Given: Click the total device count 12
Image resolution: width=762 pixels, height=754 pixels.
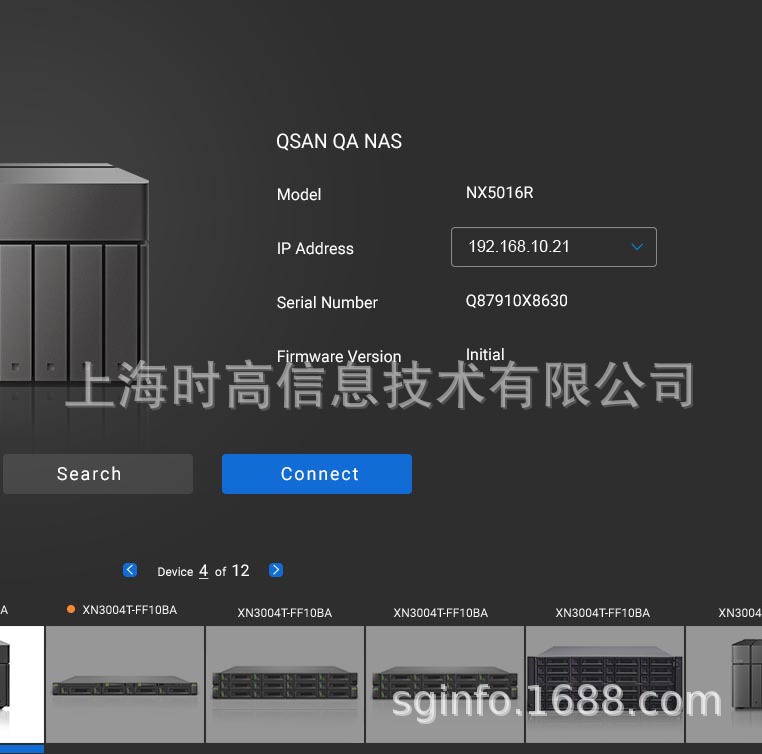Looking at the screenshot, I should (241, 570).
